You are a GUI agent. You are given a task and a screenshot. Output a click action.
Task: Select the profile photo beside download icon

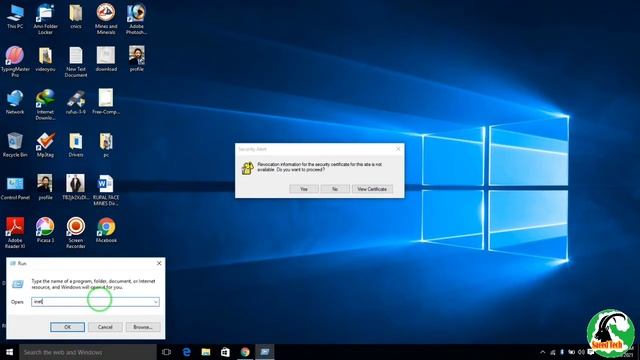(x=136, y=59)
